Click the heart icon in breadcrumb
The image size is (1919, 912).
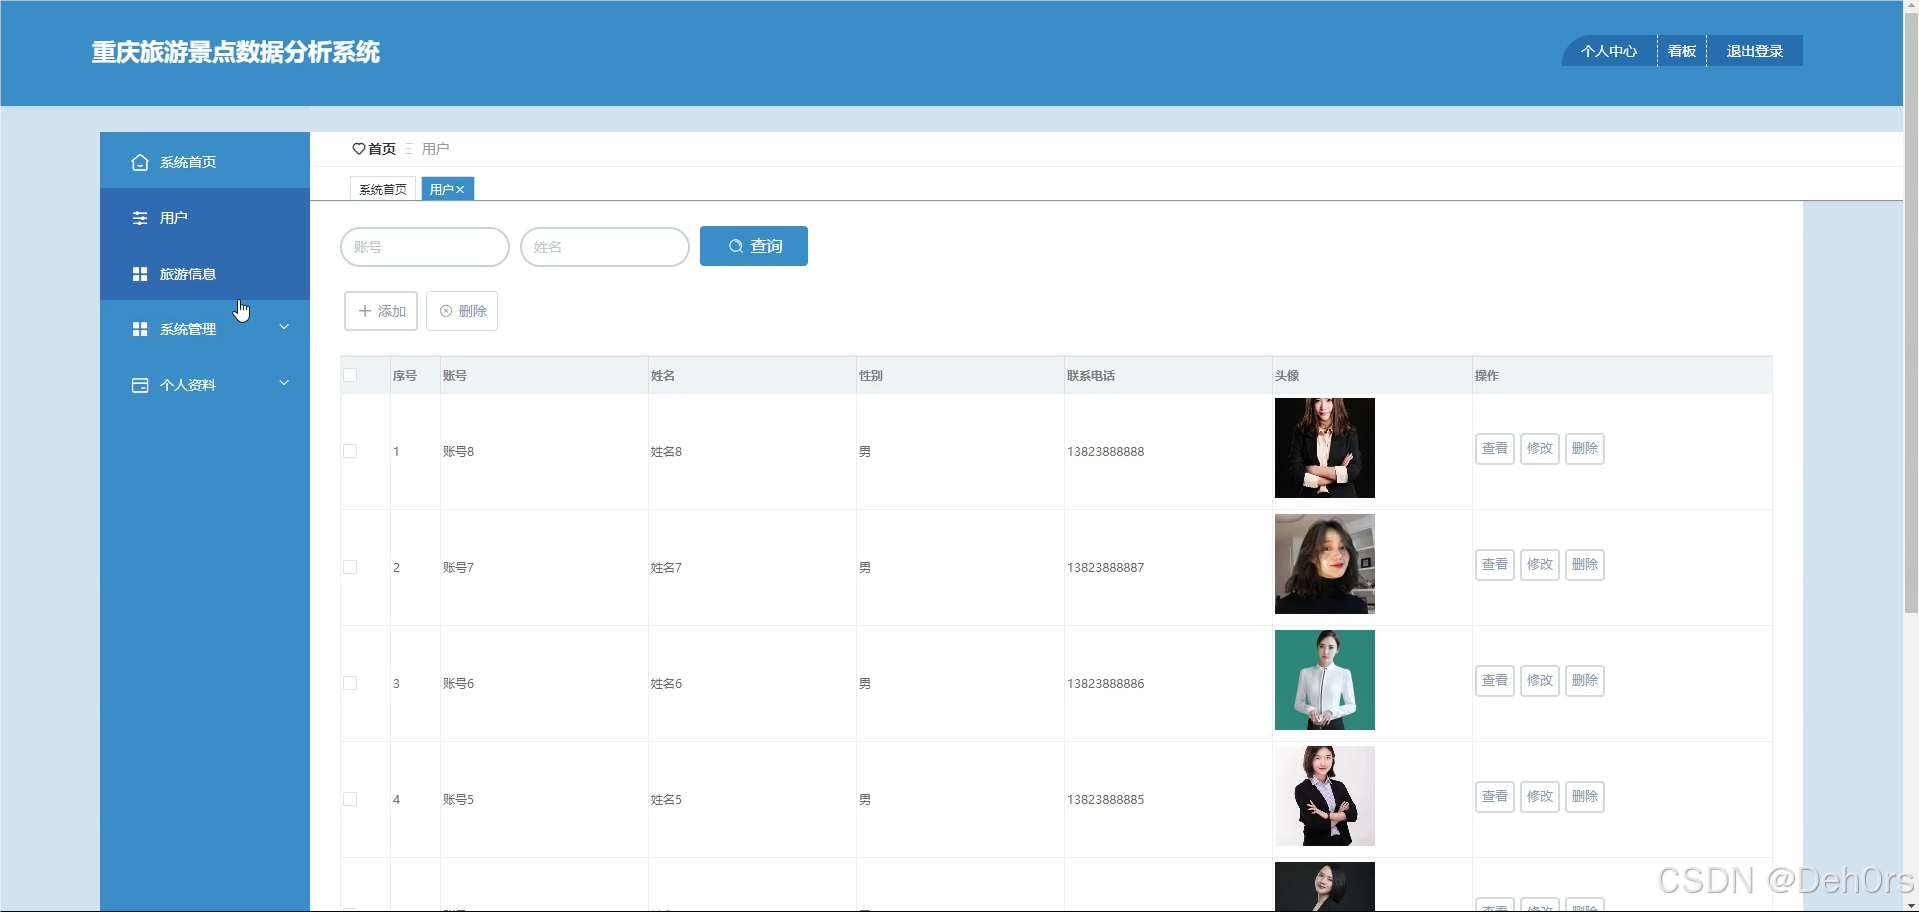coord(359,149)
